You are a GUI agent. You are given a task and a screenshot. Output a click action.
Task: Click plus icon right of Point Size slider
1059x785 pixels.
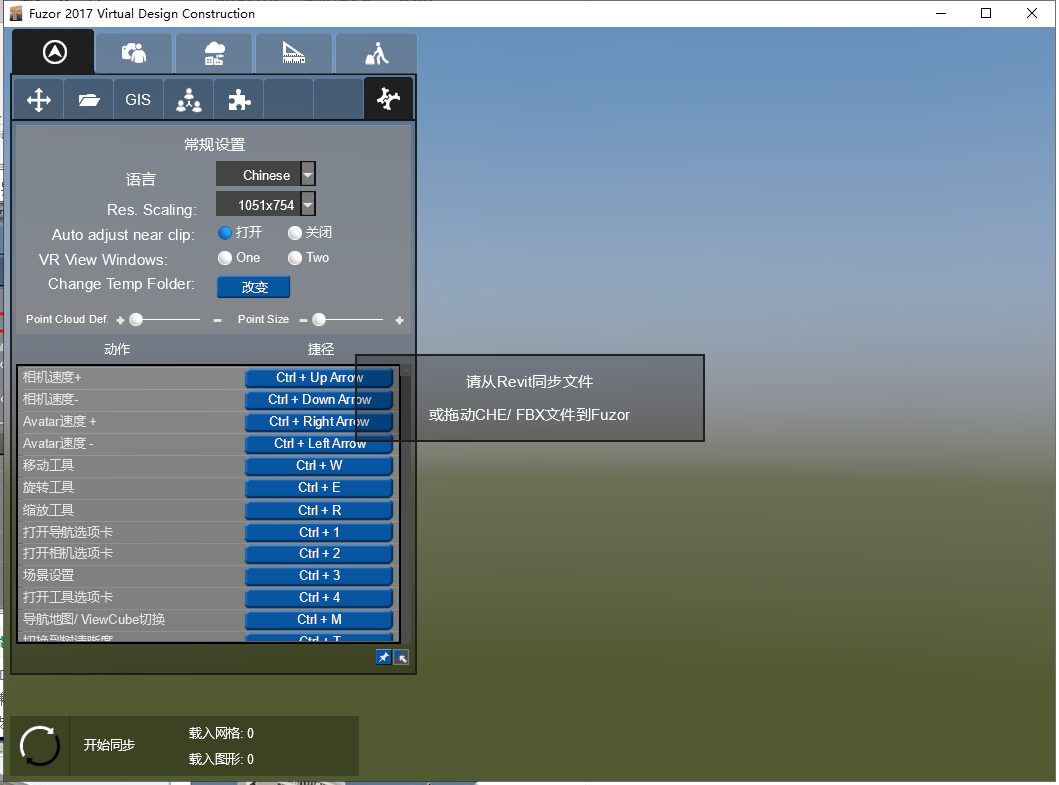coord(399,320)
